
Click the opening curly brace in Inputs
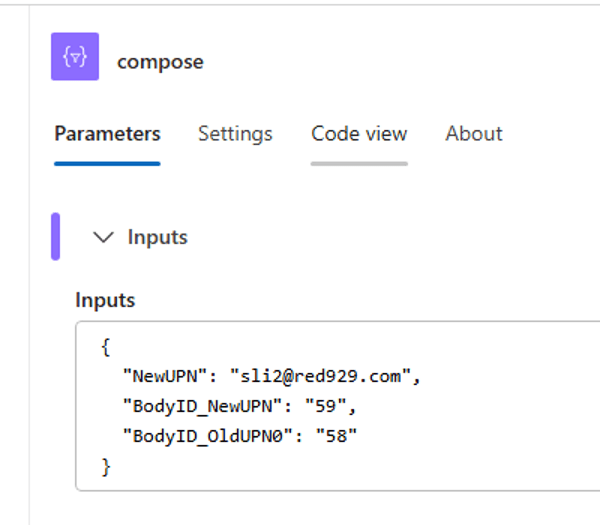point(106,347)
